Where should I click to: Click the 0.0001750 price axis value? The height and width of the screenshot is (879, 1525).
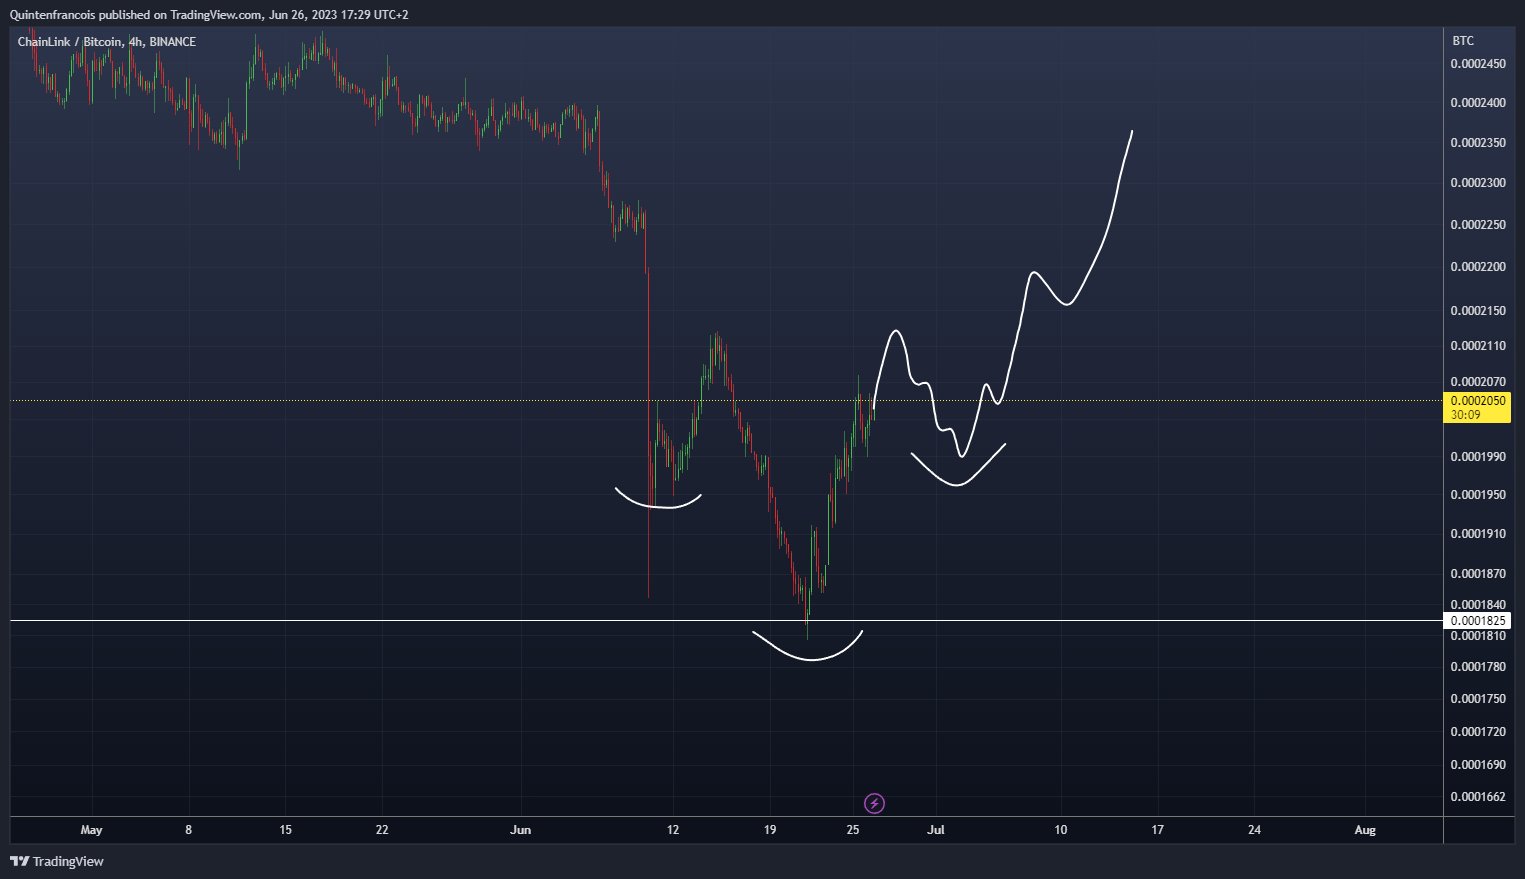pyautogui.click(x=1478, y=699)
